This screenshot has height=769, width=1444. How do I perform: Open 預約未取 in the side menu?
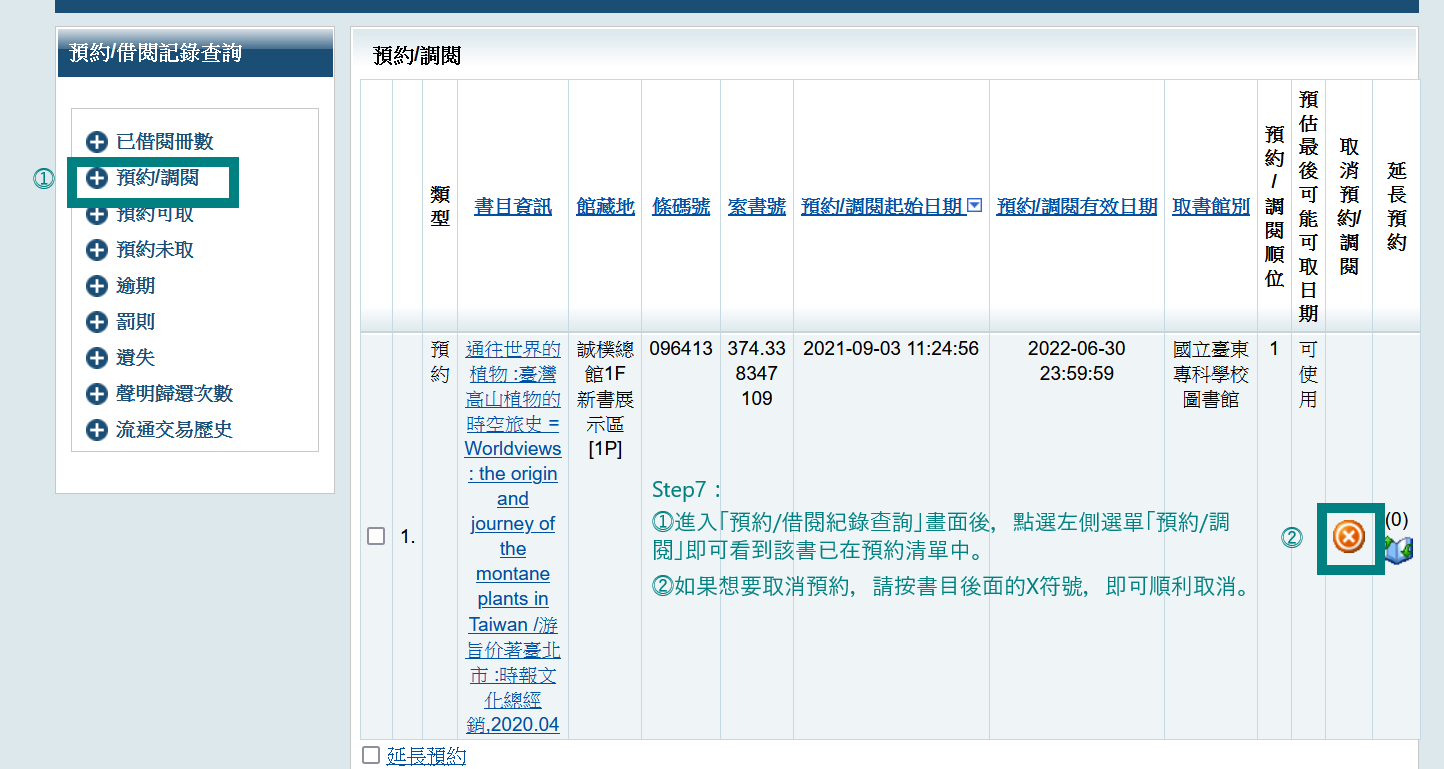pyautogui.click(x=155, y=250)
